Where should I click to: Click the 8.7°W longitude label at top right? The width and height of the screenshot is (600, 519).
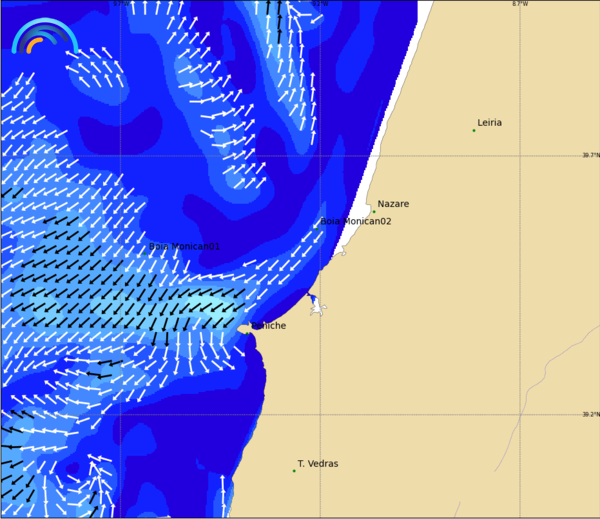pyautogui.click(x=519, y=4)
